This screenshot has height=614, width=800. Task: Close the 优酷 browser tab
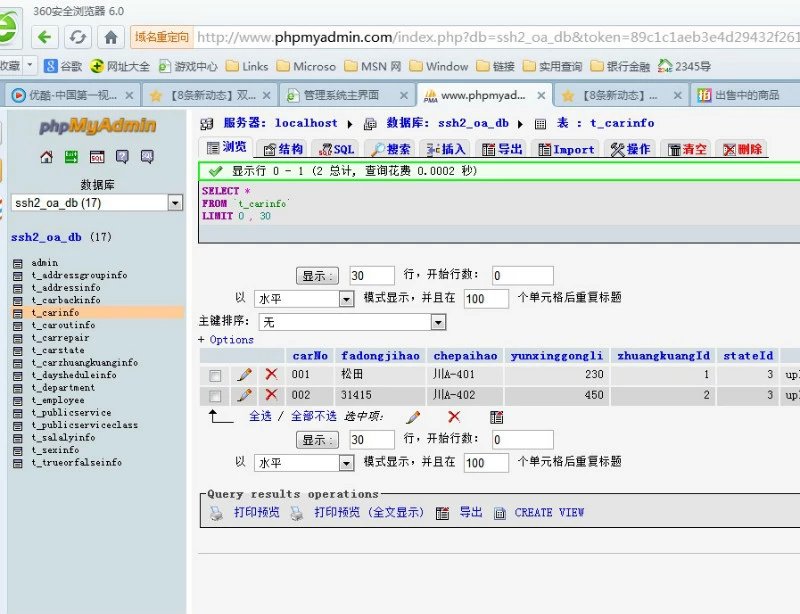coord(129,95)
